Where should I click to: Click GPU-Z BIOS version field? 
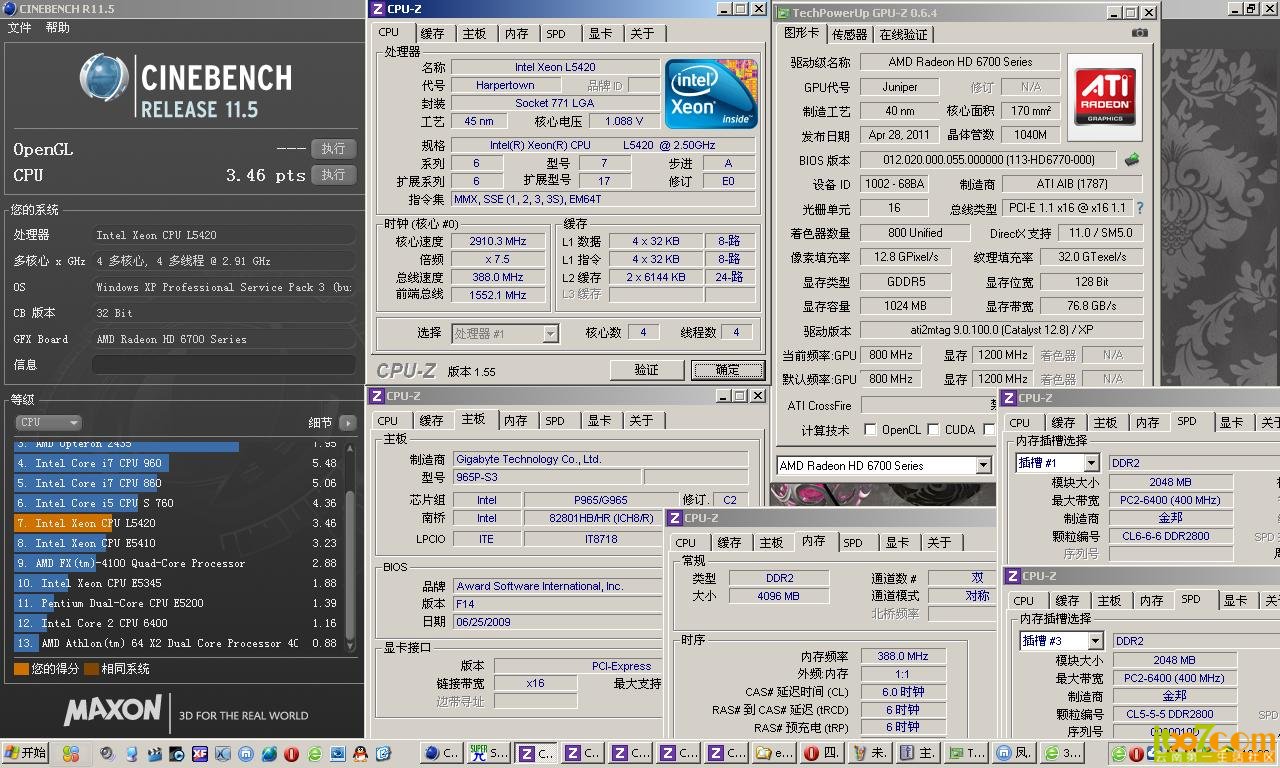(x=989, y=160)
